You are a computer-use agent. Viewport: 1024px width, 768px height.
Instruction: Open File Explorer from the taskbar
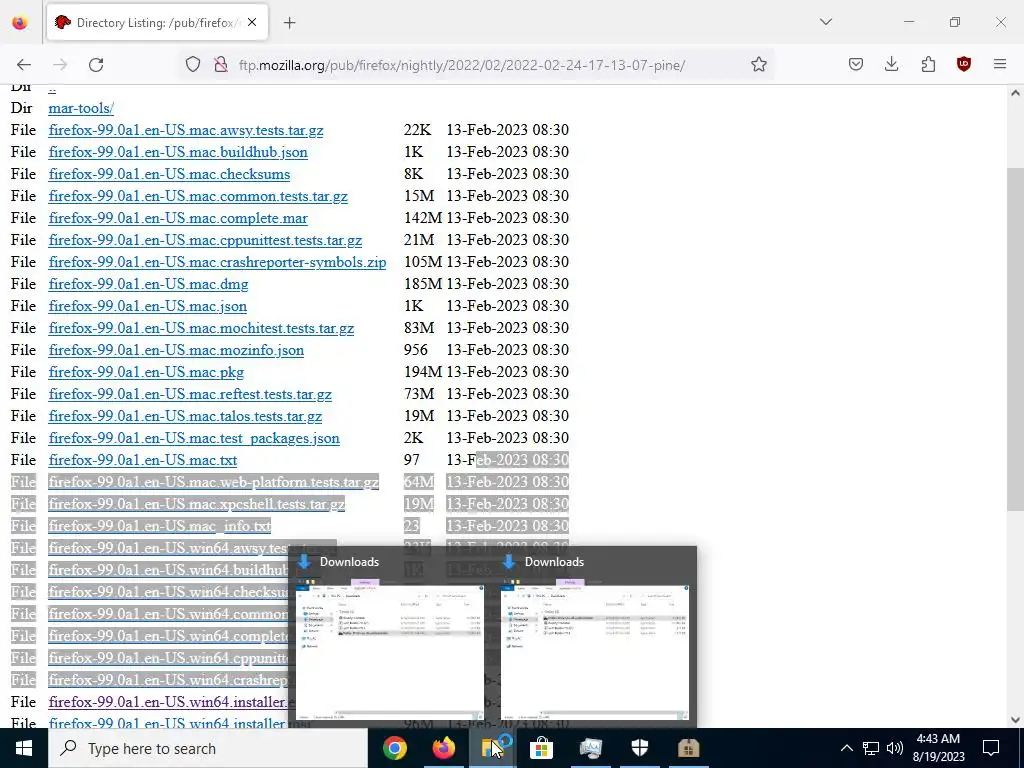pyautogui.click(x=492, y=748)
